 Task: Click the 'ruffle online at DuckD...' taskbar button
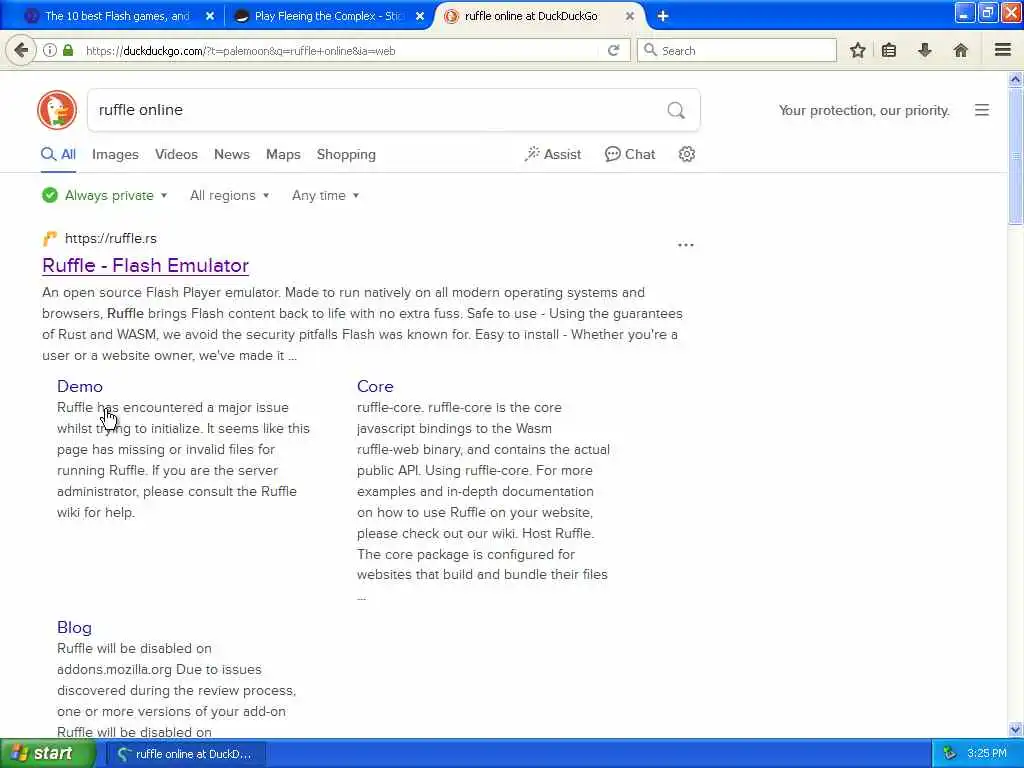pos(187,754)
